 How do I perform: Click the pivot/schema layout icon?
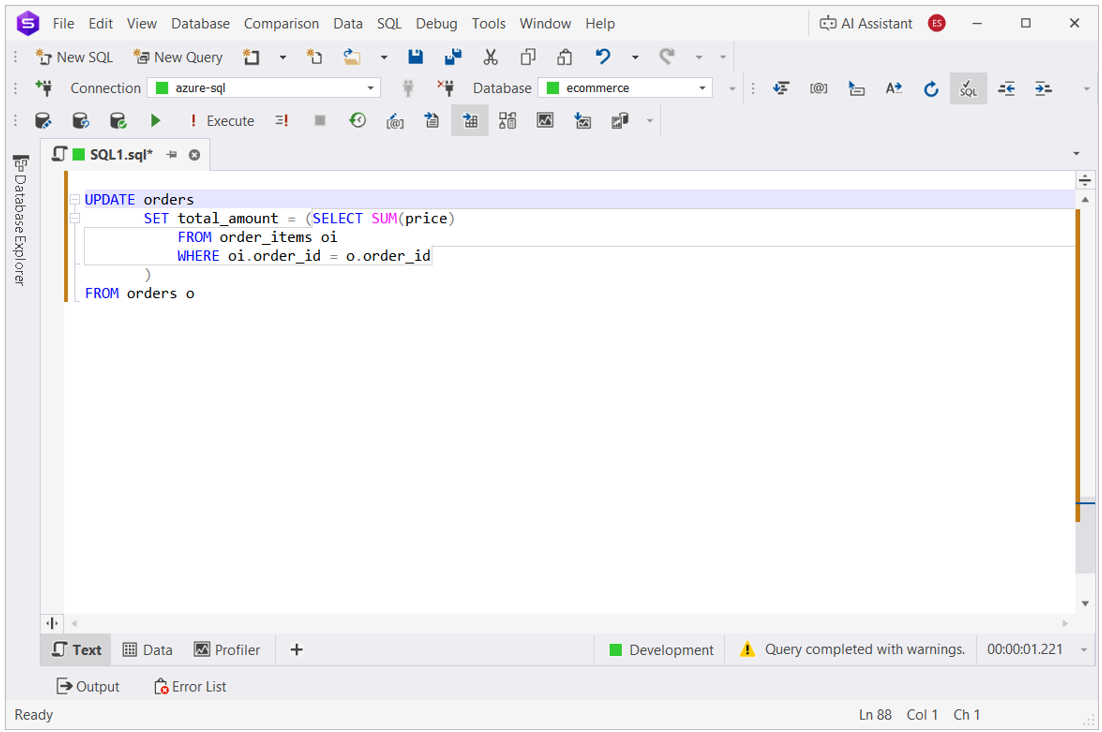[x=507, y=121]
